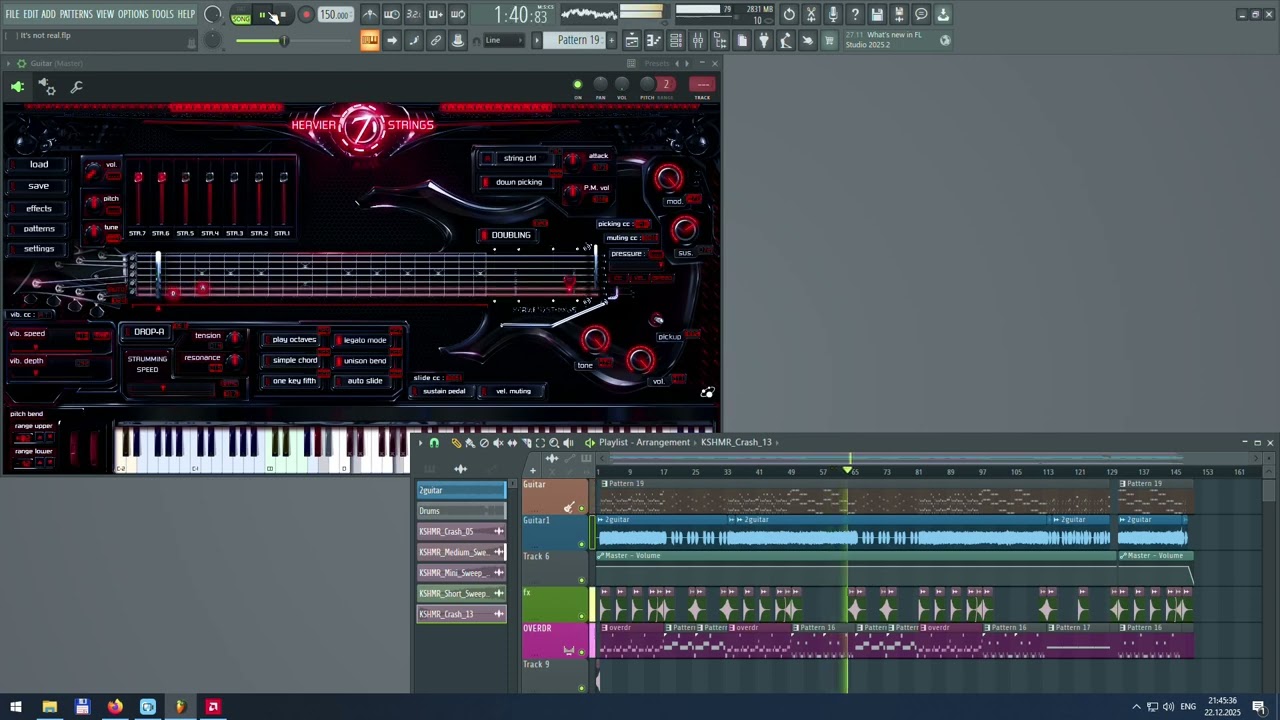Image resolution: width=1280 pixels, height=720 pixels.
Task: Open audio editor microphone icon
Action: point(833,14)
